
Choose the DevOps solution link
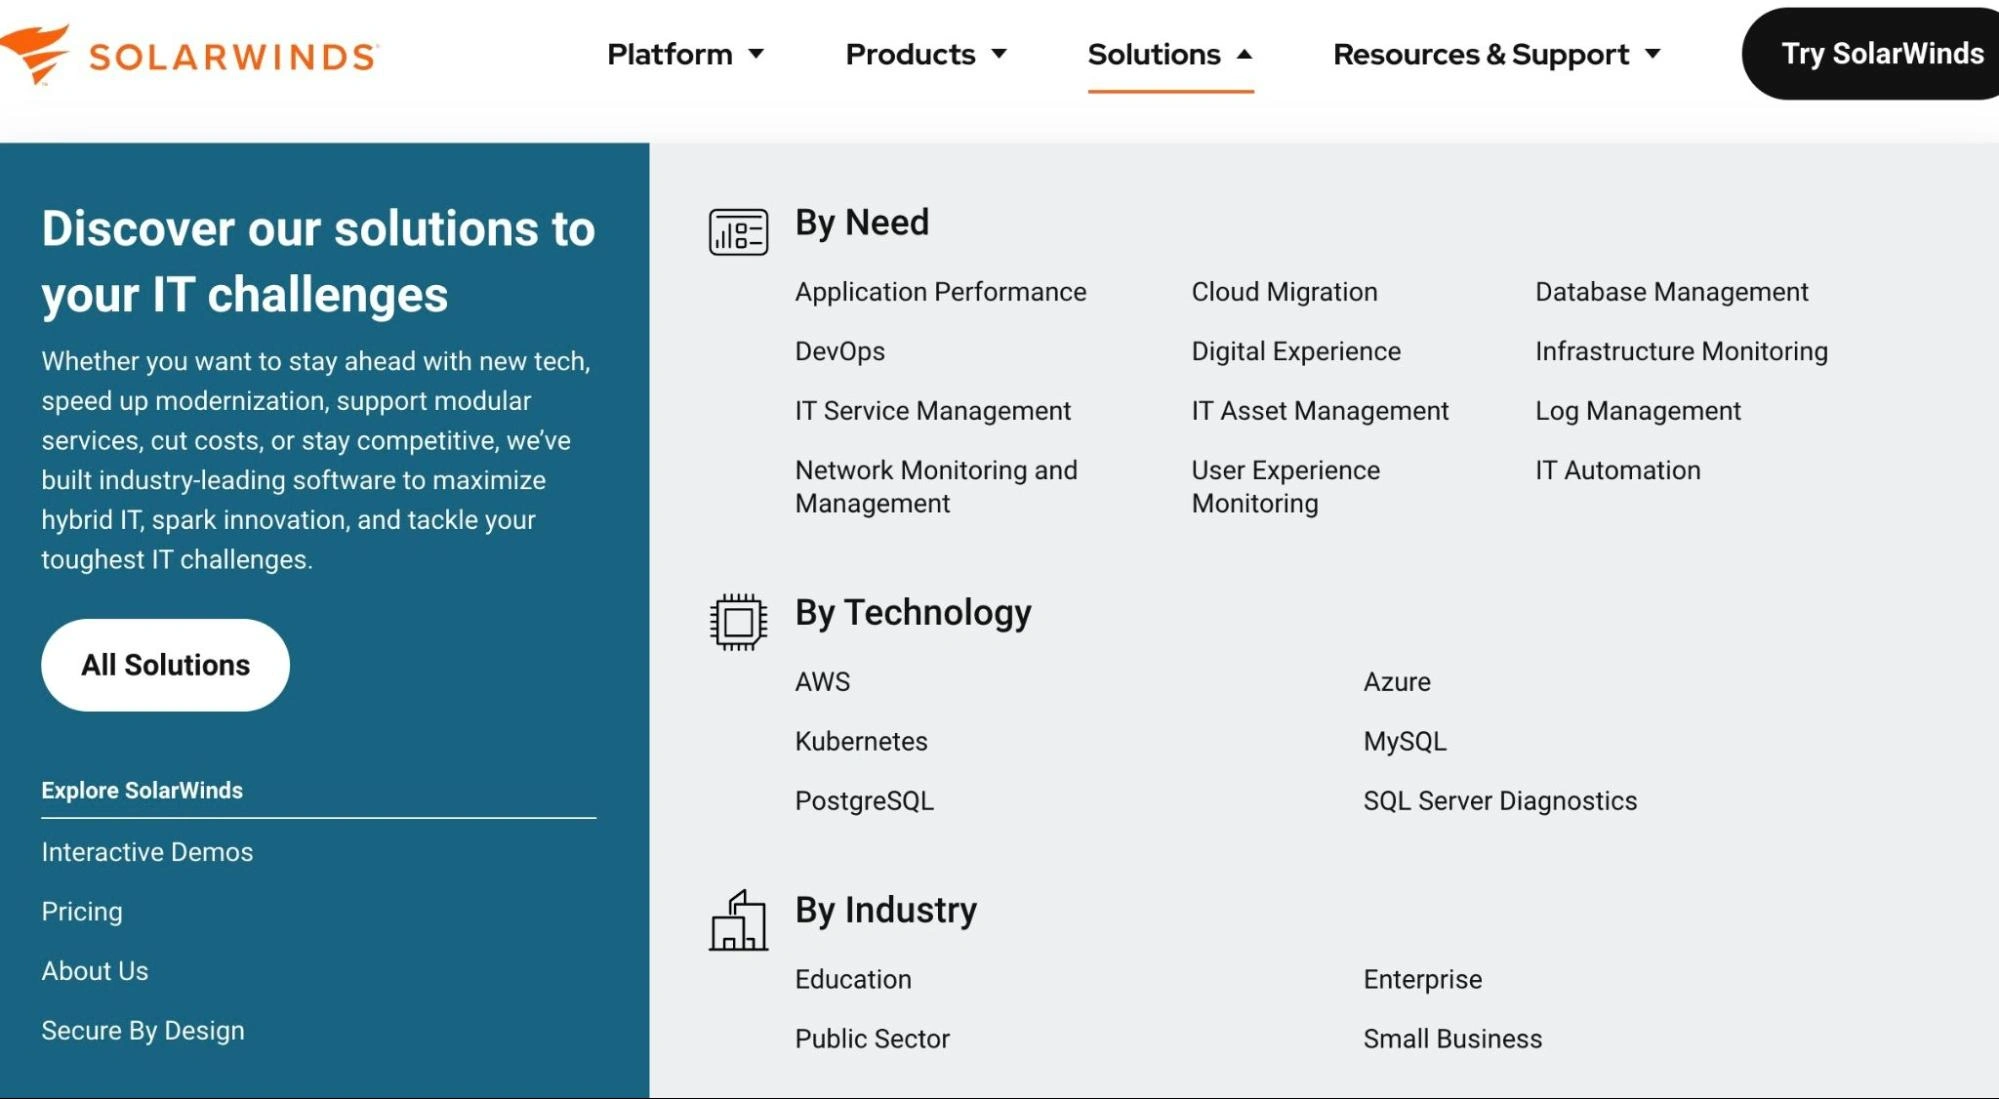(840, 352)
